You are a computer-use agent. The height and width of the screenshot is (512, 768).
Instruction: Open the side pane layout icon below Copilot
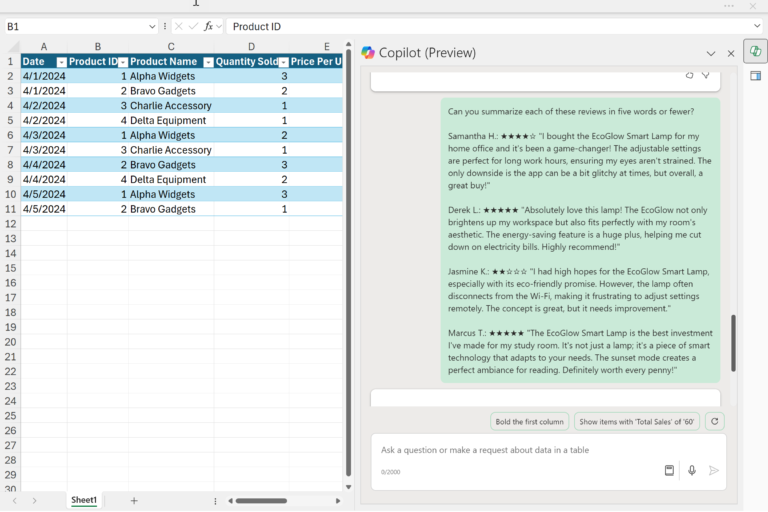(755, 75)
